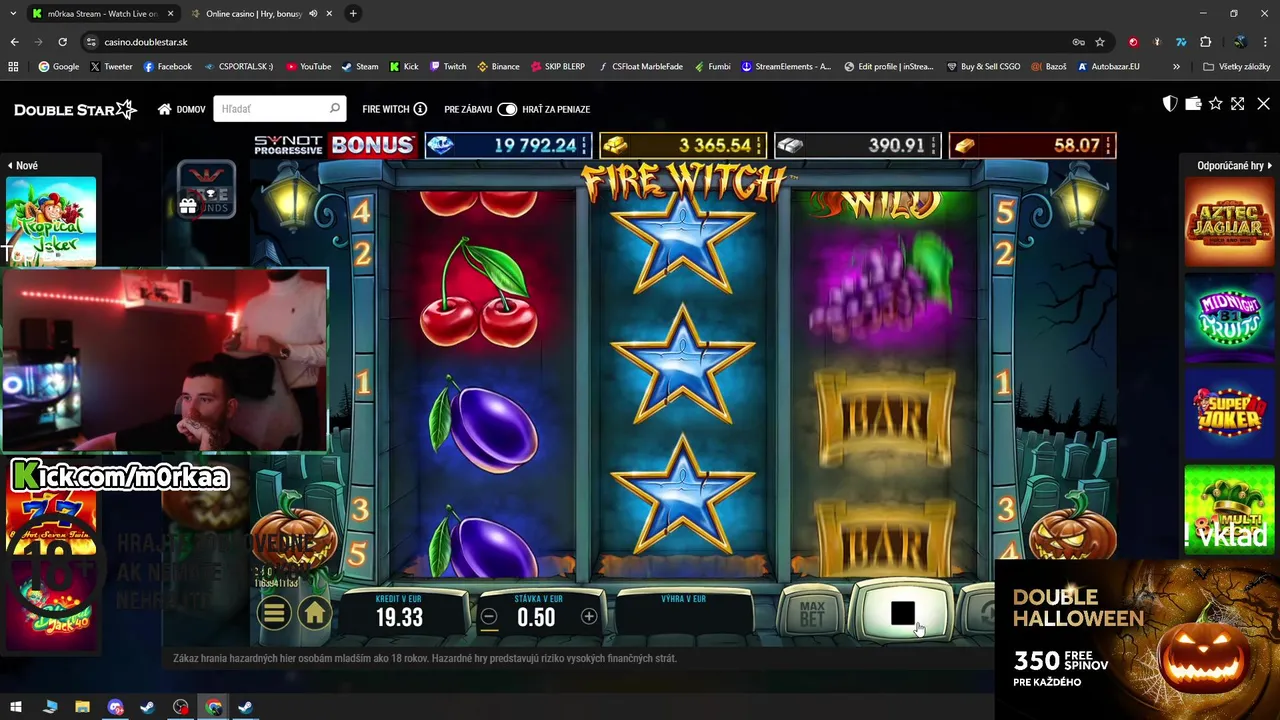Click the bronze jackpot 58.07
Image resolution: width=1280 pixels, height=720 pixels.
pyautogui.click(x=1032, y=146)
